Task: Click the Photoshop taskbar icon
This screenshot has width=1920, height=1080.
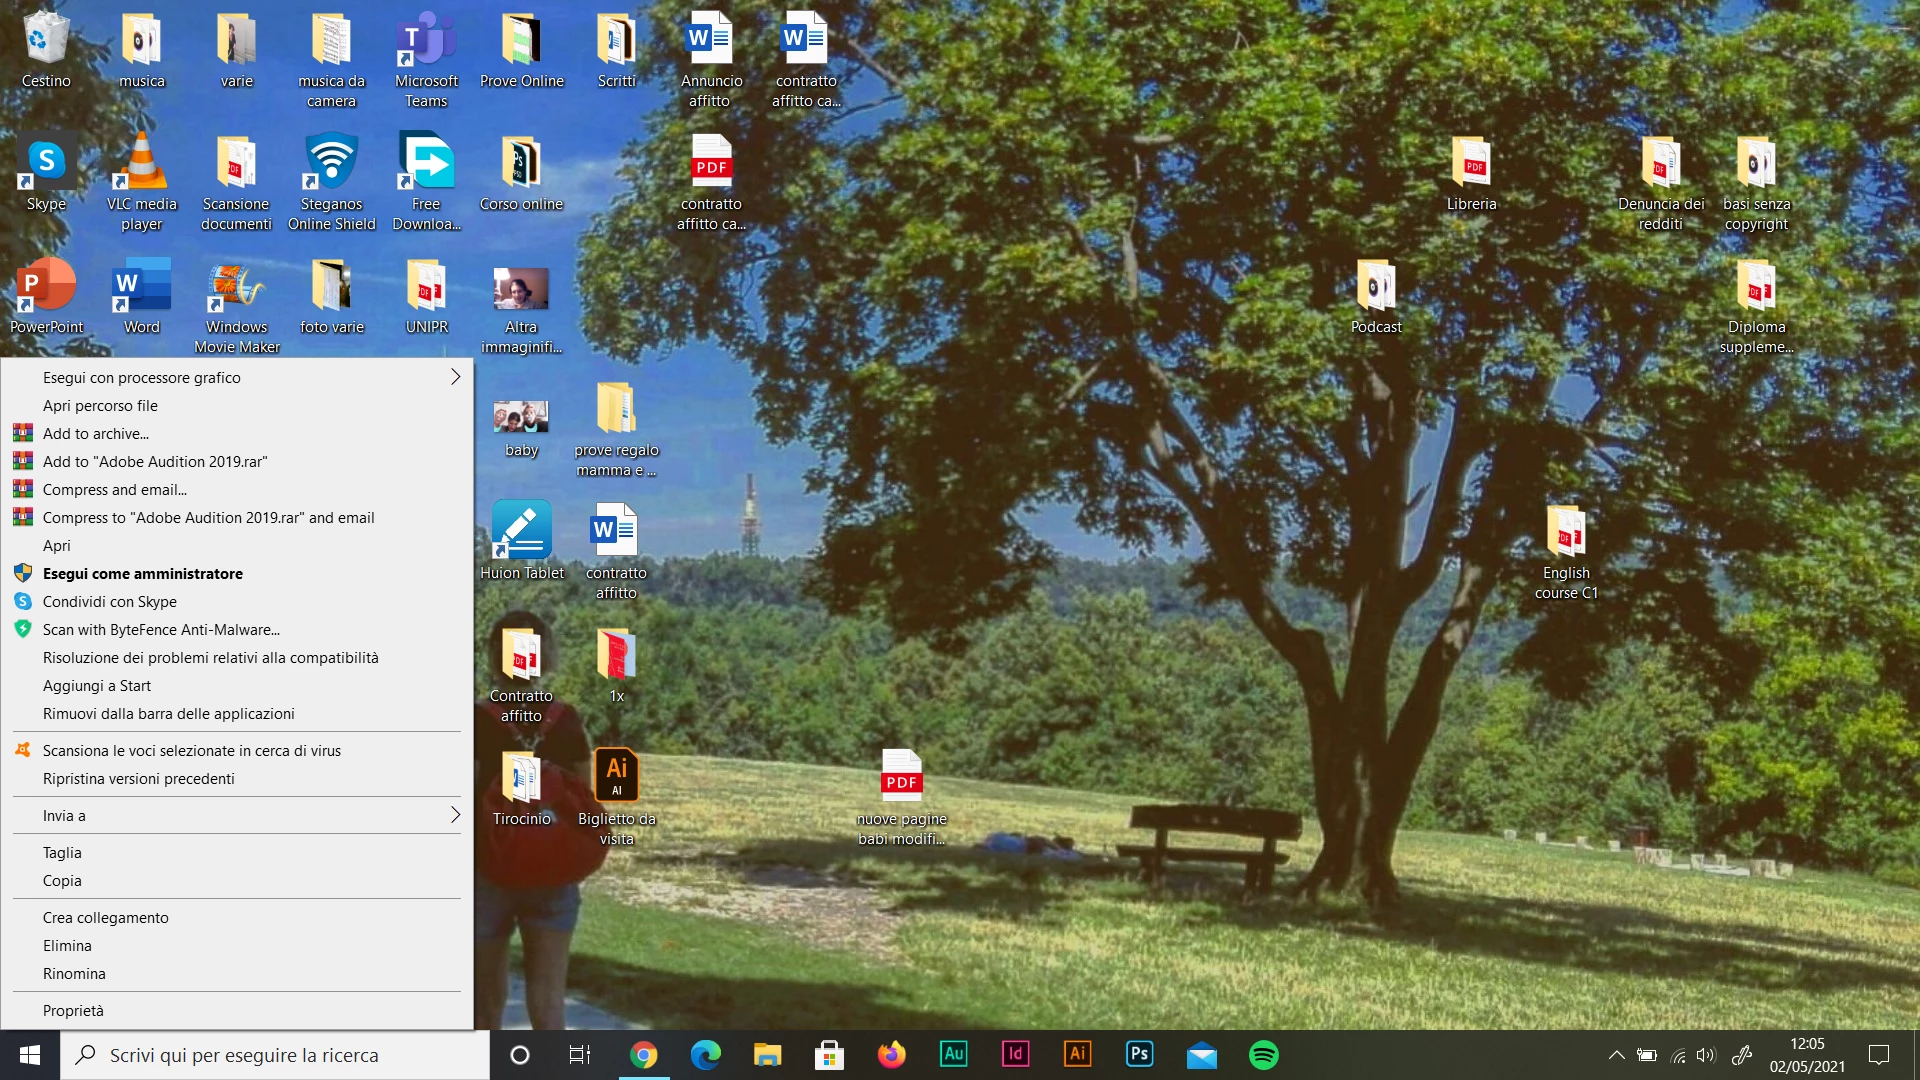Action: click(x=1139, y=1054)
